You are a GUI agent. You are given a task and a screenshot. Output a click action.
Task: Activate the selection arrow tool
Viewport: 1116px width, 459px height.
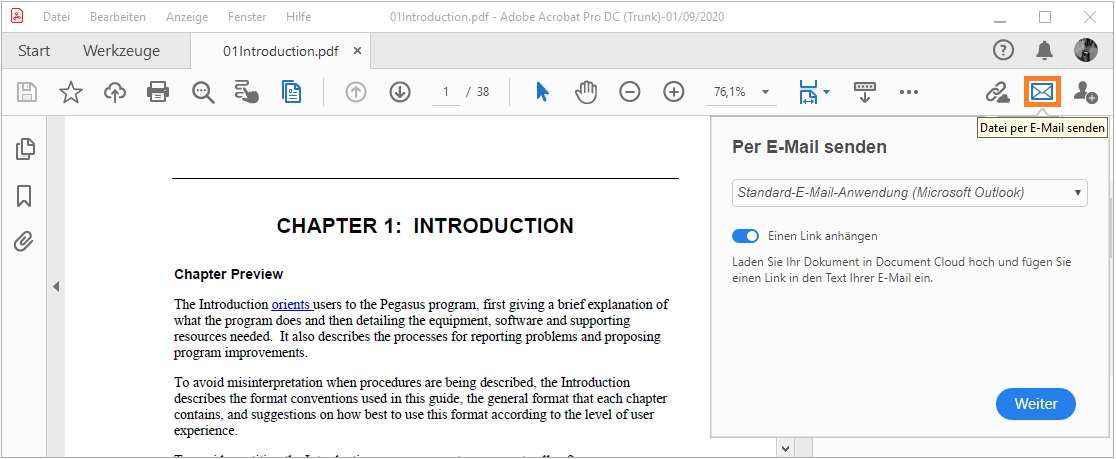pyautogui.click(x=542, y=93)
